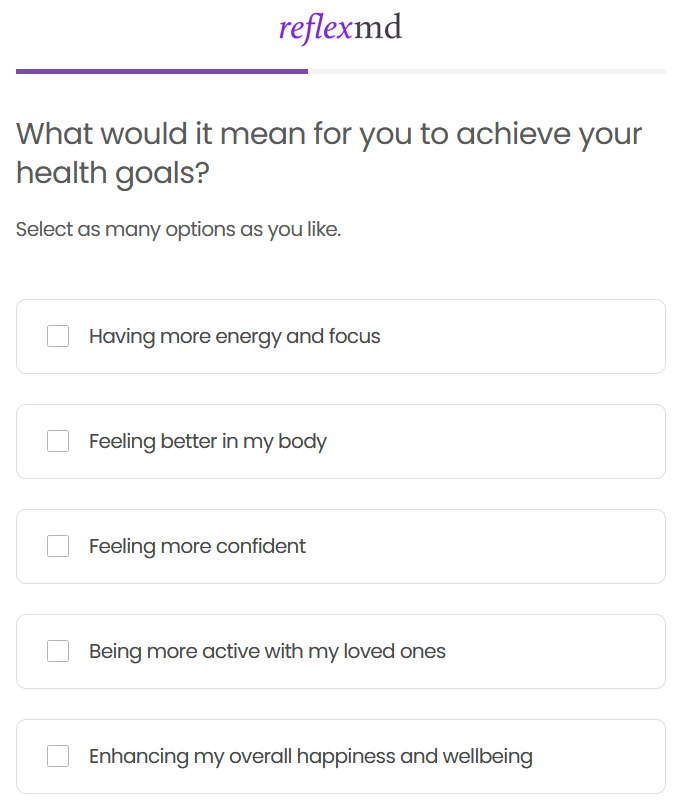Choose the 'Feeling more confident' label text

[197, 546]
